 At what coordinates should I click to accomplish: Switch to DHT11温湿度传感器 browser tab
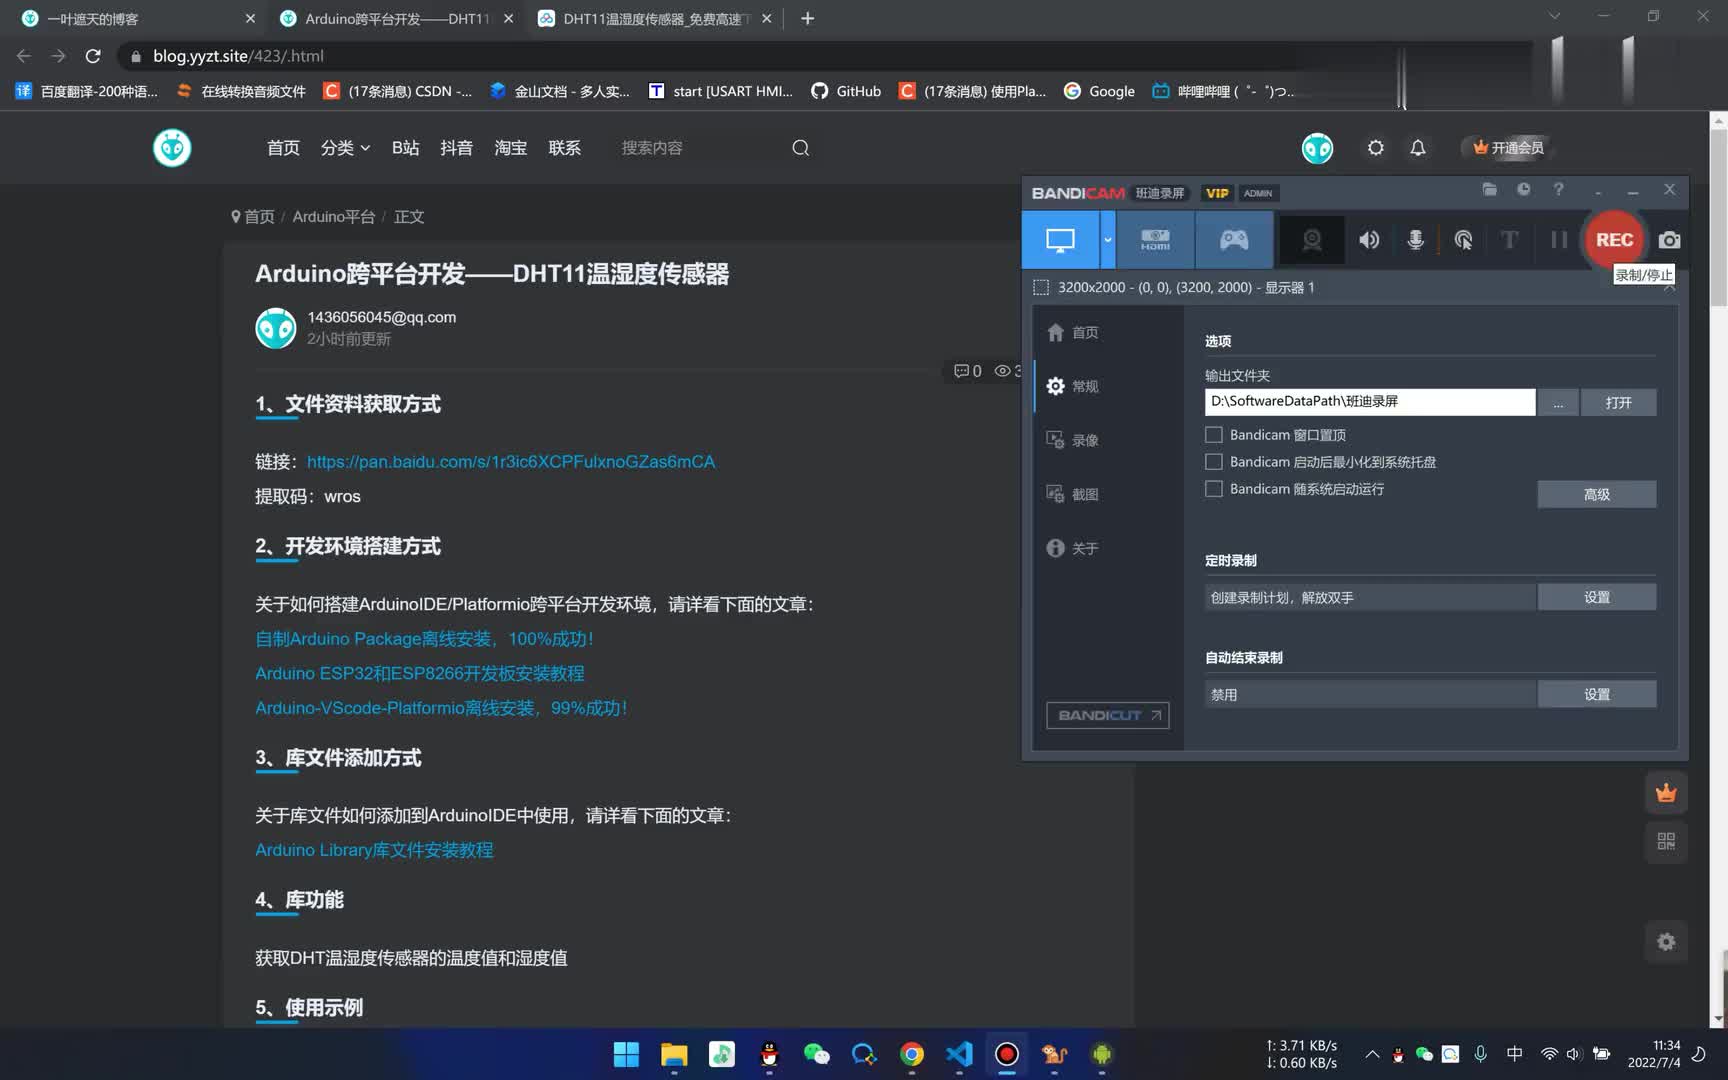[x=655, y=19]
